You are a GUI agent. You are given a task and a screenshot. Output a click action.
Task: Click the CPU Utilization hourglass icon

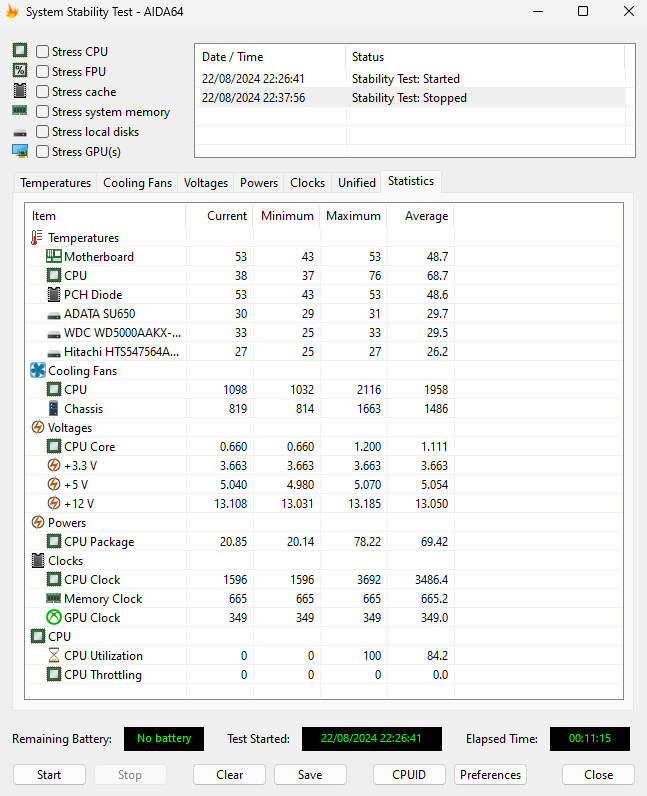tap(53, 655)
